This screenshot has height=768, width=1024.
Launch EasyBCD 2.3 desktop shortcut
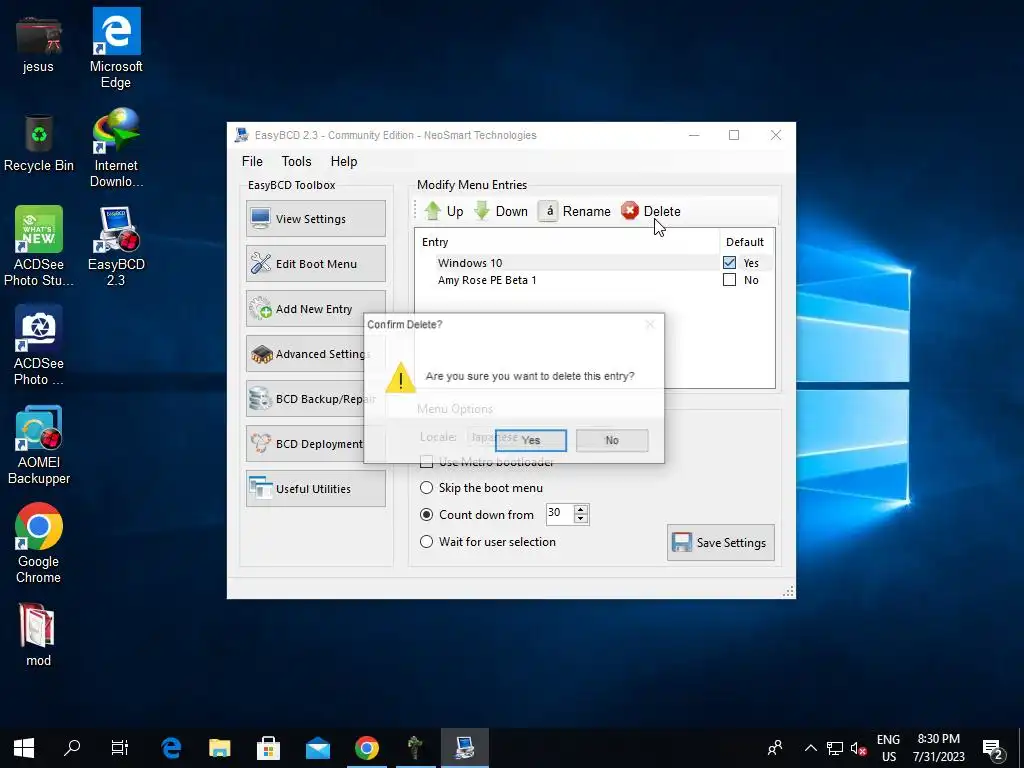(116, 247)
